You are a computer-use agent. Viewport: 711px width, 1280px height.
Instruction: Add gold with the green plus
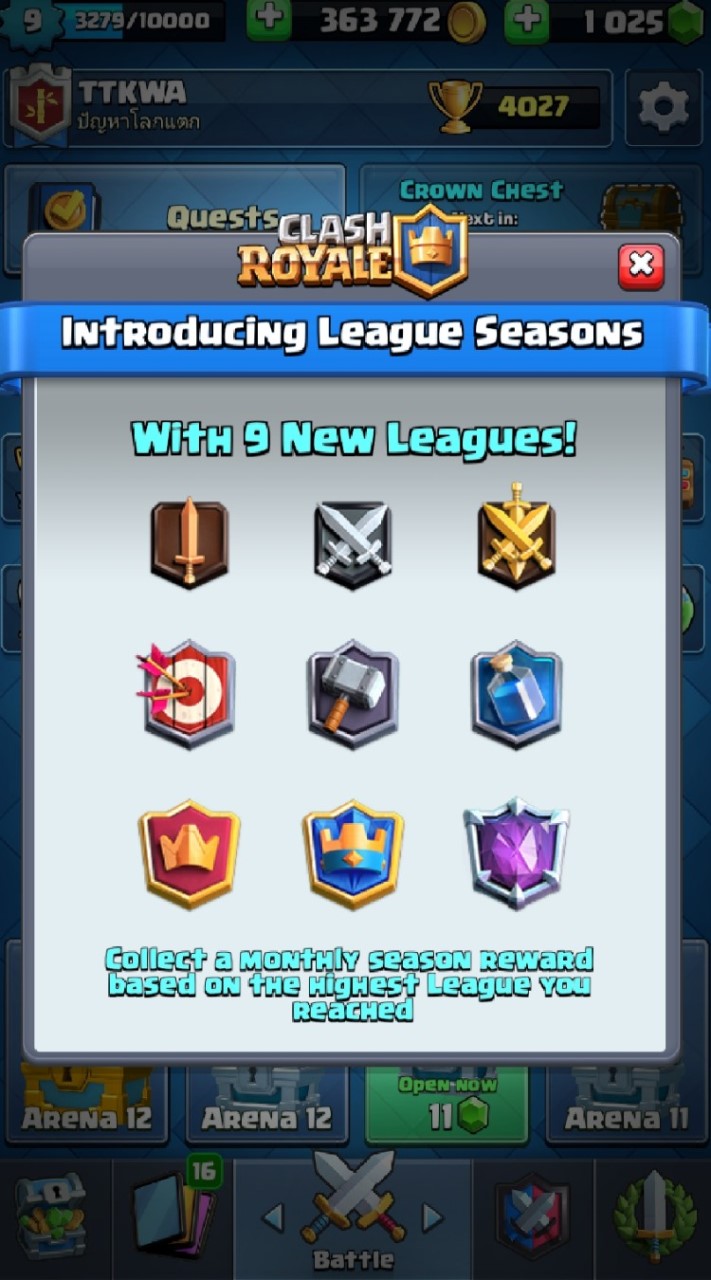point(267,20)
